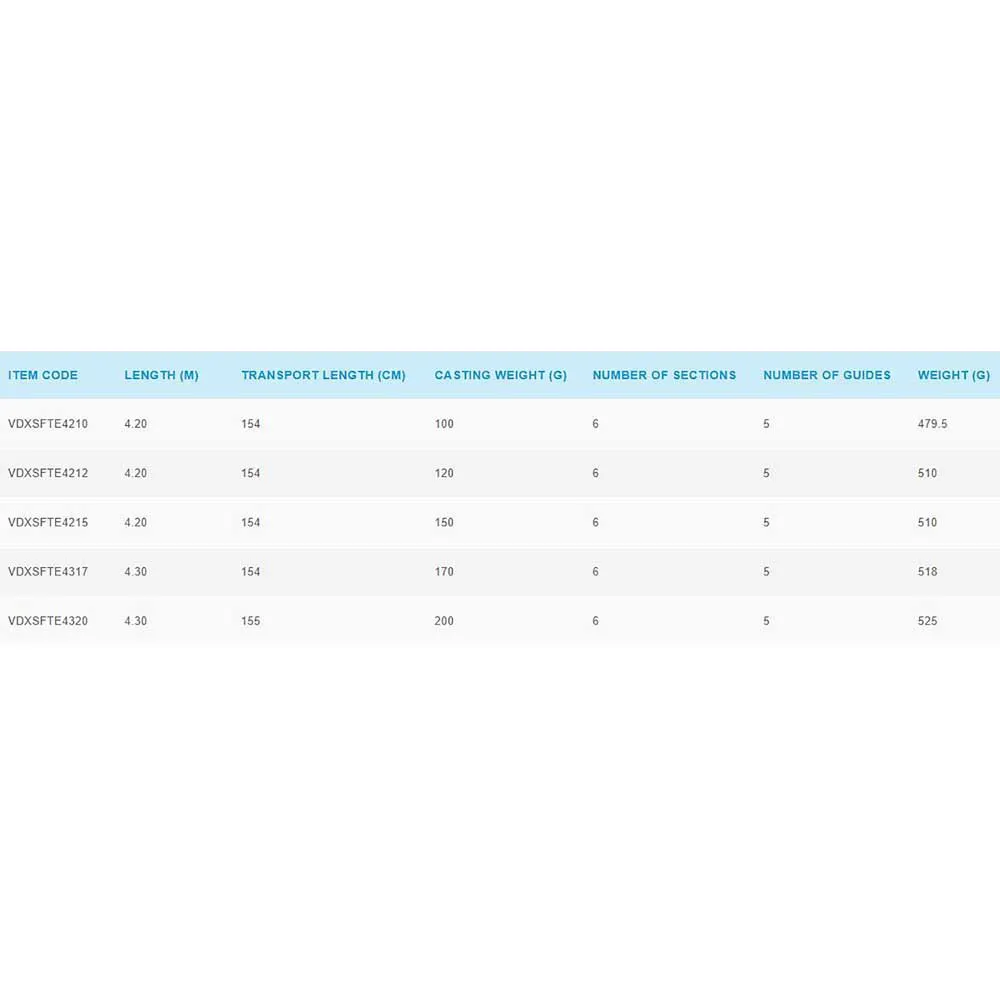
Task: Select the casting weight 170 cell
Action: coord(444,572)
